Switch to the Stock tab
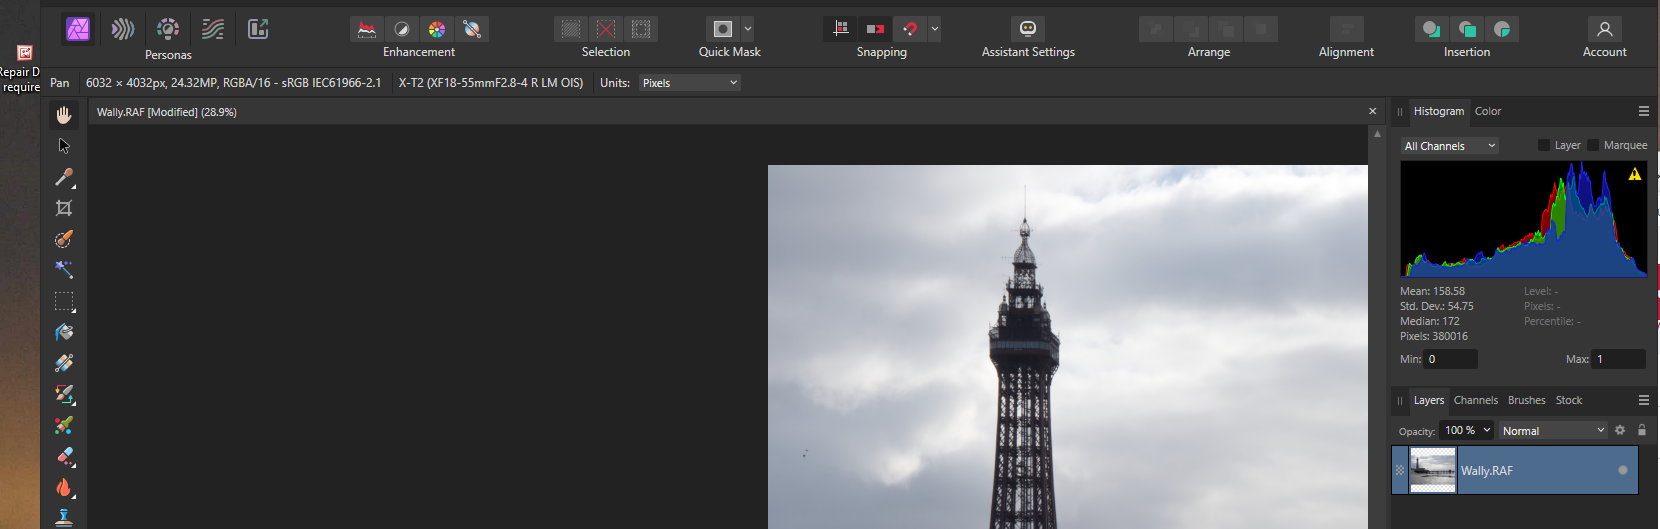1660x529 pixels. click(1568, 400)
